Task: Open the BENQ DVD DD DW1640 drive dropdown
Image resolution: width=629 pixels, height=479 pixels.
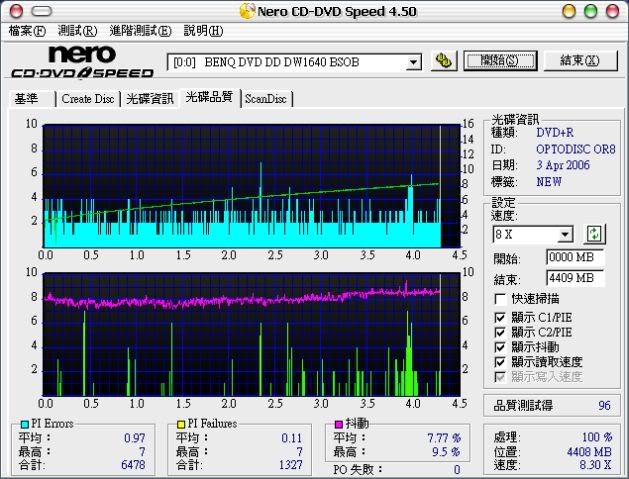Action: [x=413, y=63]
